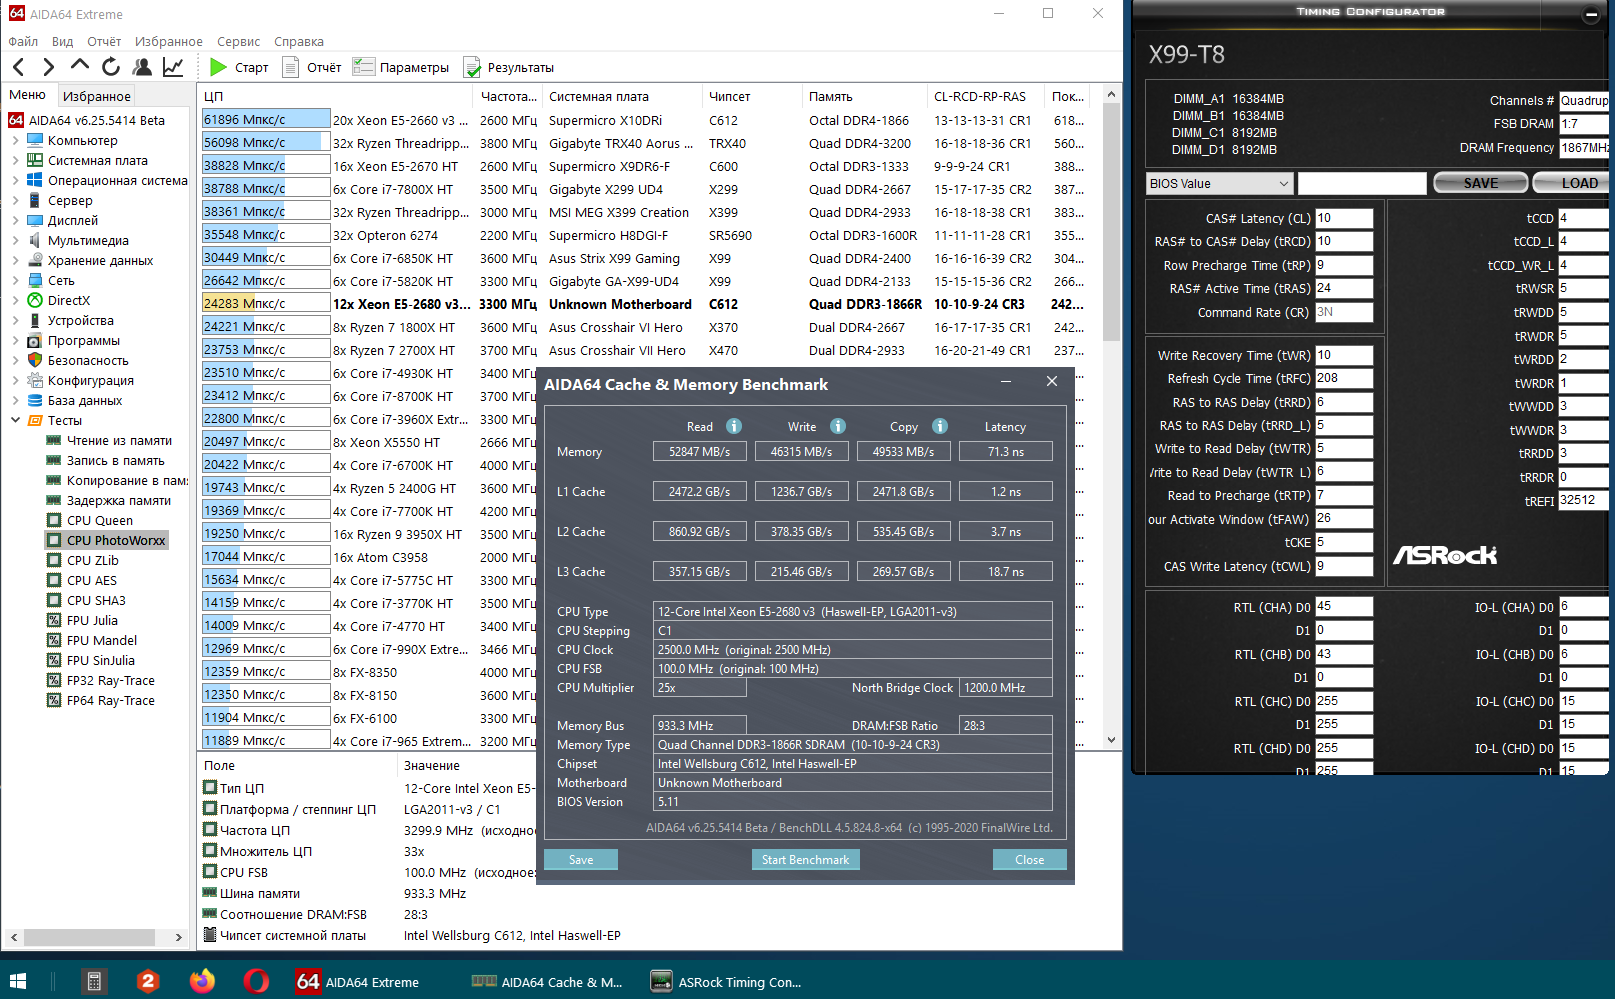Click the Copy info icon in benchmark
The height and width of the screenshot is (999, 1615).
pos(940,426)
